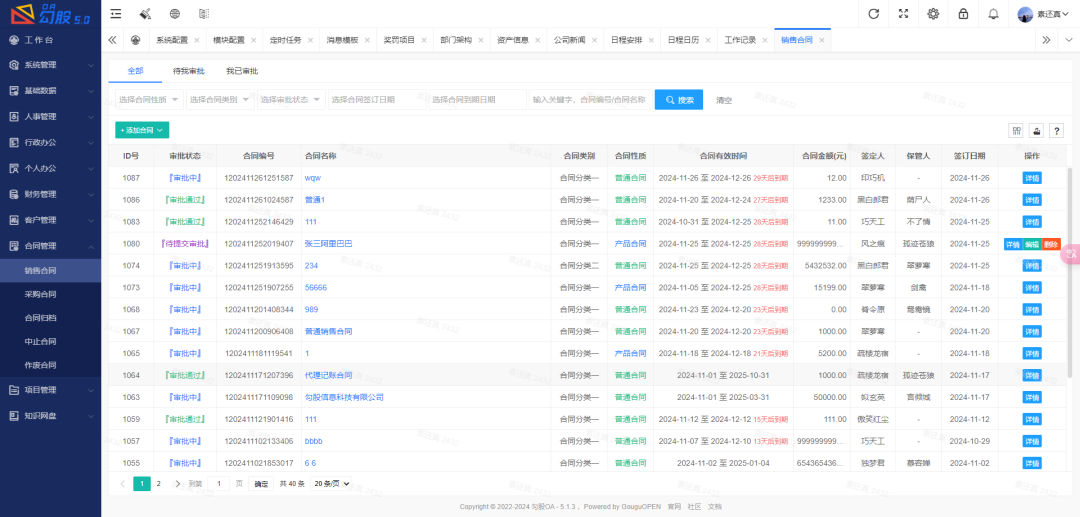The height and width of the screenshot is (517, 1080).
Task: Switch to the 待我审批 tab
Action: [188, 71]
